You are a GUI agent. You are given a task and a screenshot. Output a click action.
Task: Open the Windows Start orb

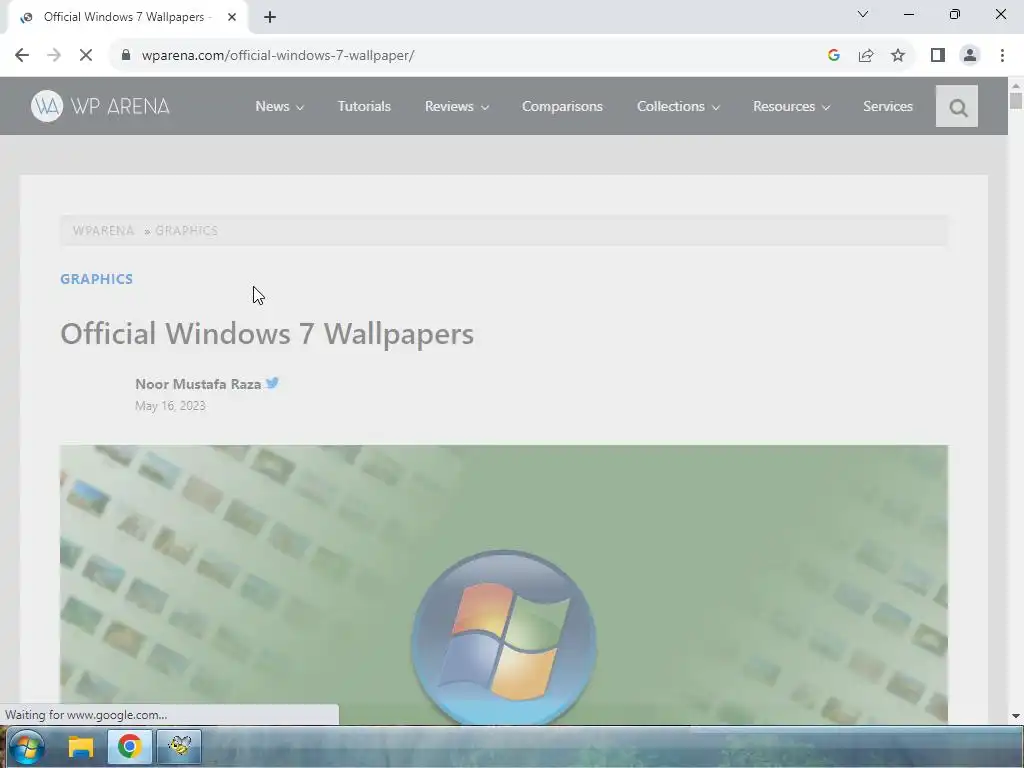(26, 747)
